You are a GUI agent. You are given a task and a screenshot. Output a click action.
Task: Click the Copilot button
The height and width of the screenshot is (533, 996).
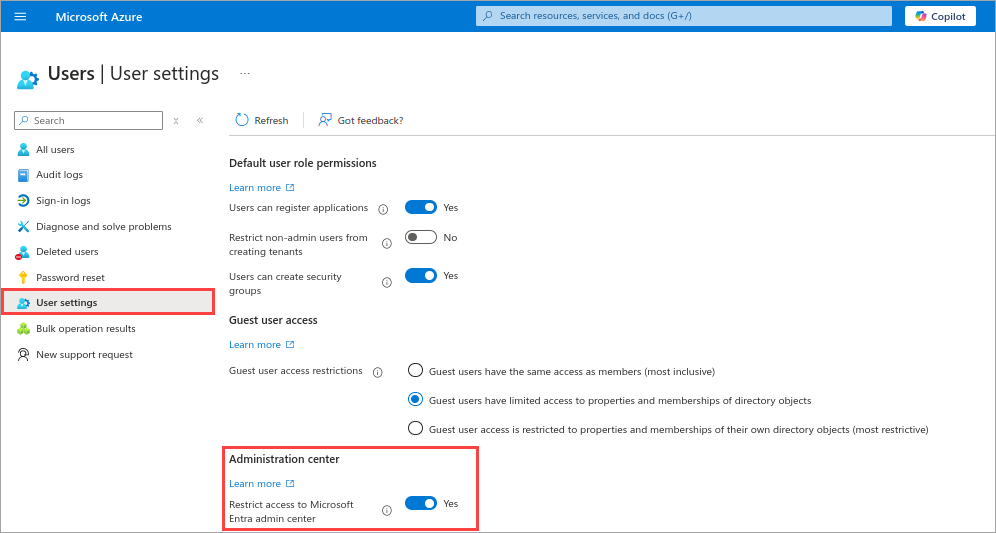tap(940, 17)
